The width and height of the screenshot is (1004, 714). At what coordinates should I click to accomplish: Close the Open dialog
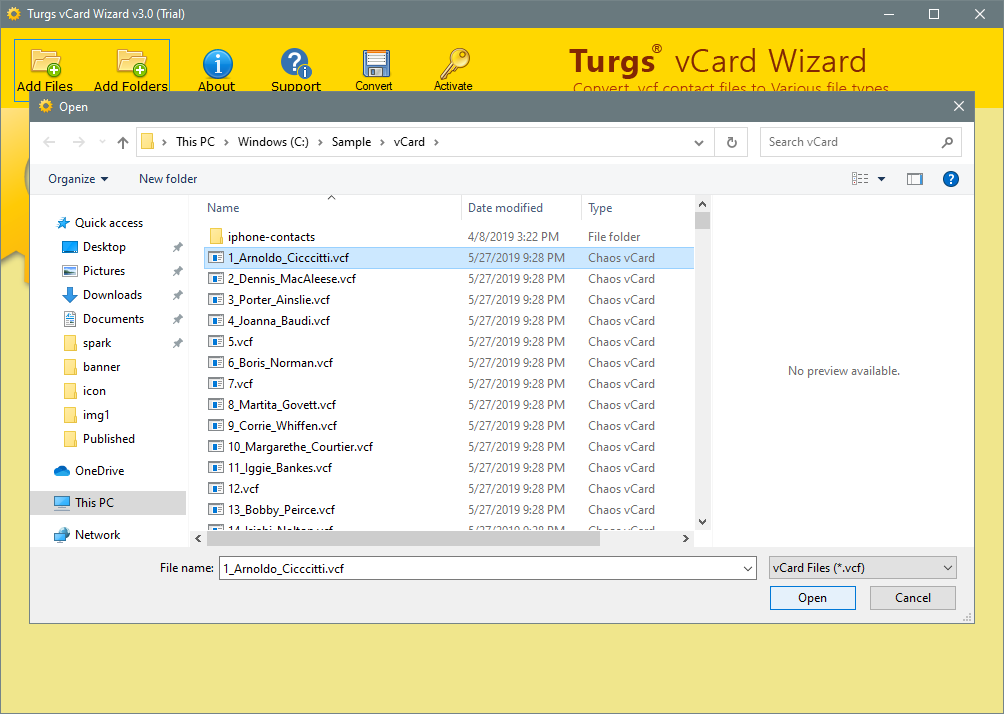959,106
